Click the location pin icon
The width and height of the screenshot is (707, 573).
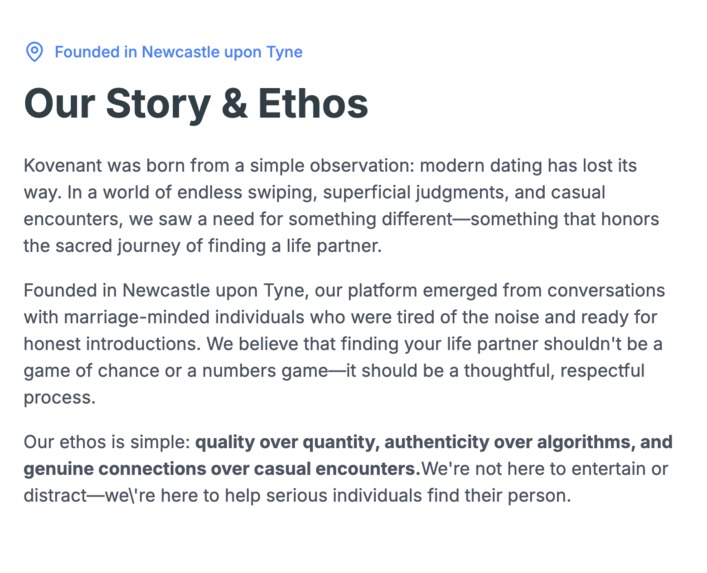[x=34, y=52]
